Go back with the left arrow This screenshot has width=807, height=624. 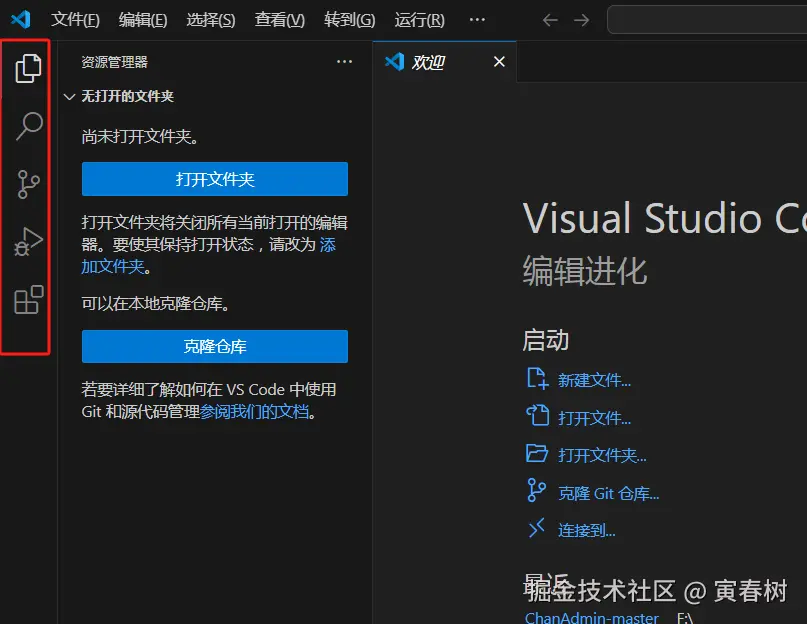tap(550, 20)
